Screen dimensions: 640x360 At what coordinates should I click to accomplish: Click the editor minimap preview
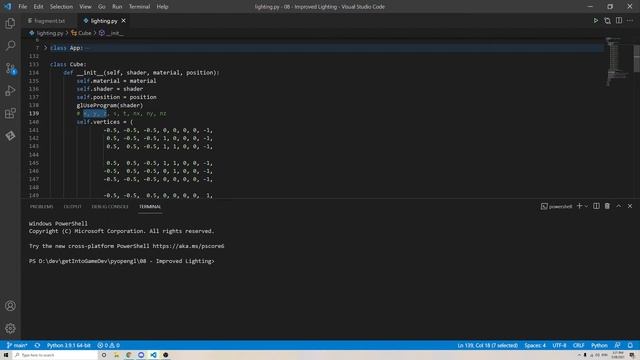[x=616, y=61]
